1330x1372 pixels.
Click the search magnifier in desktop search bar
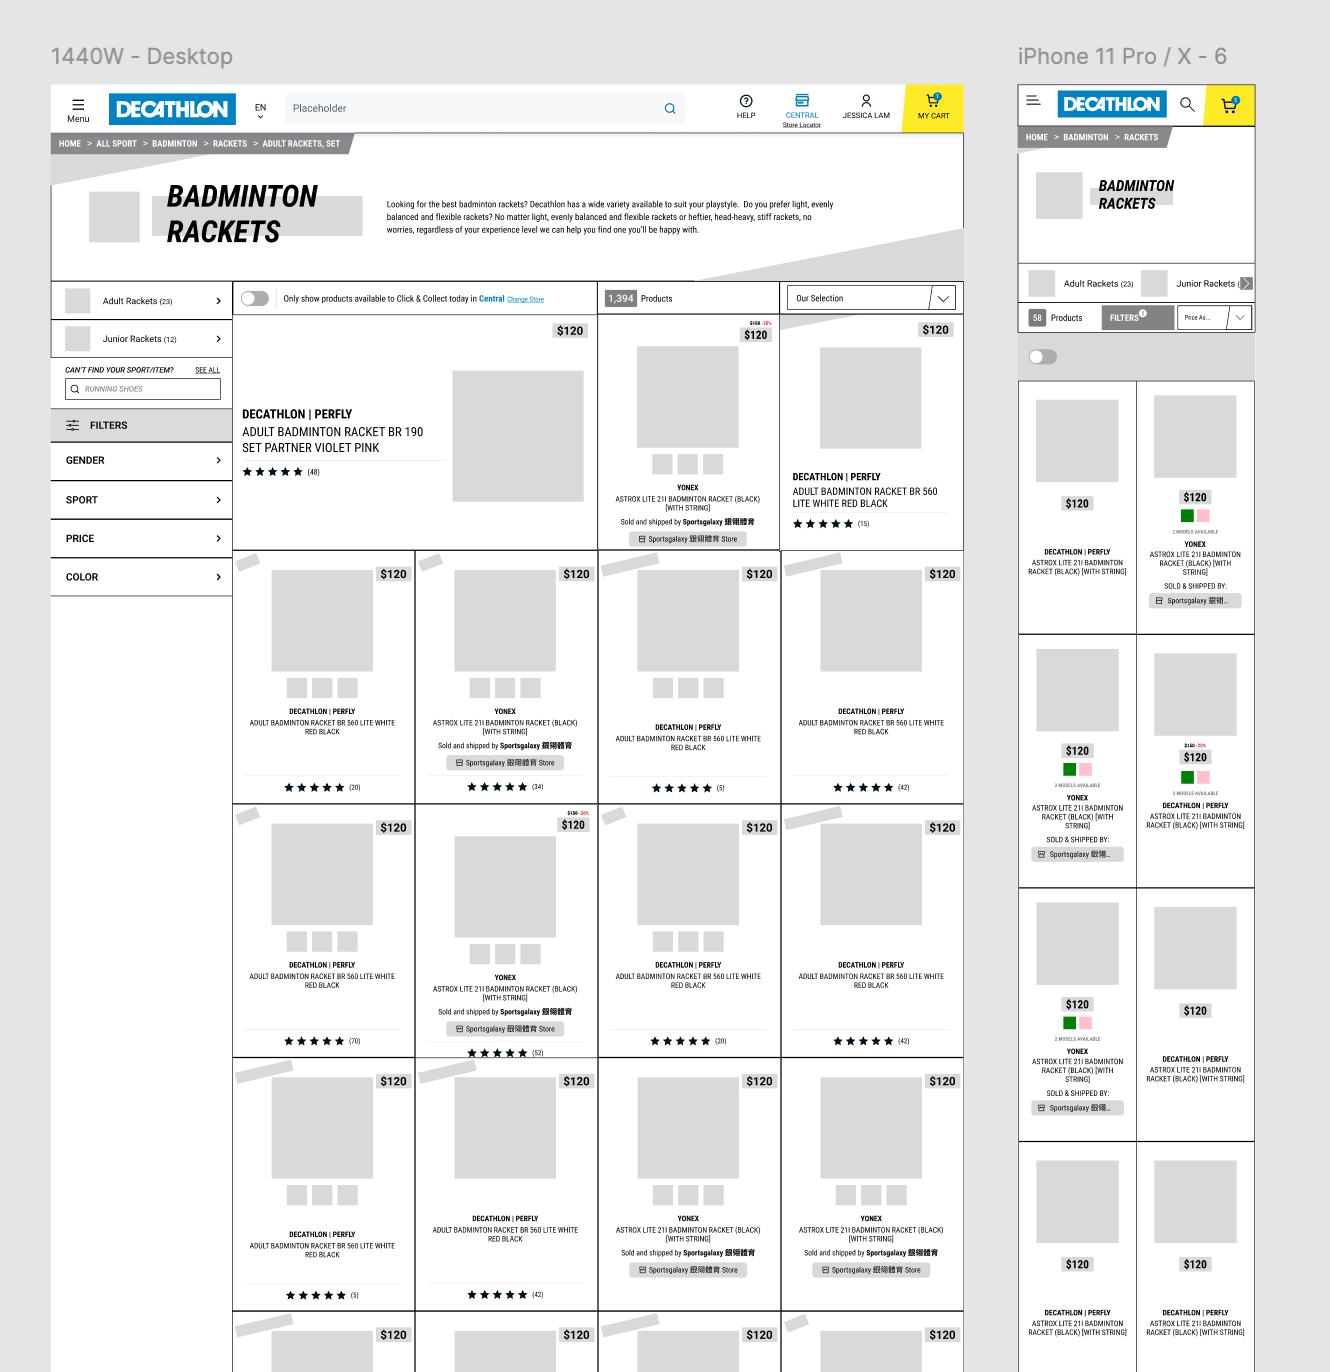(670, 109)
